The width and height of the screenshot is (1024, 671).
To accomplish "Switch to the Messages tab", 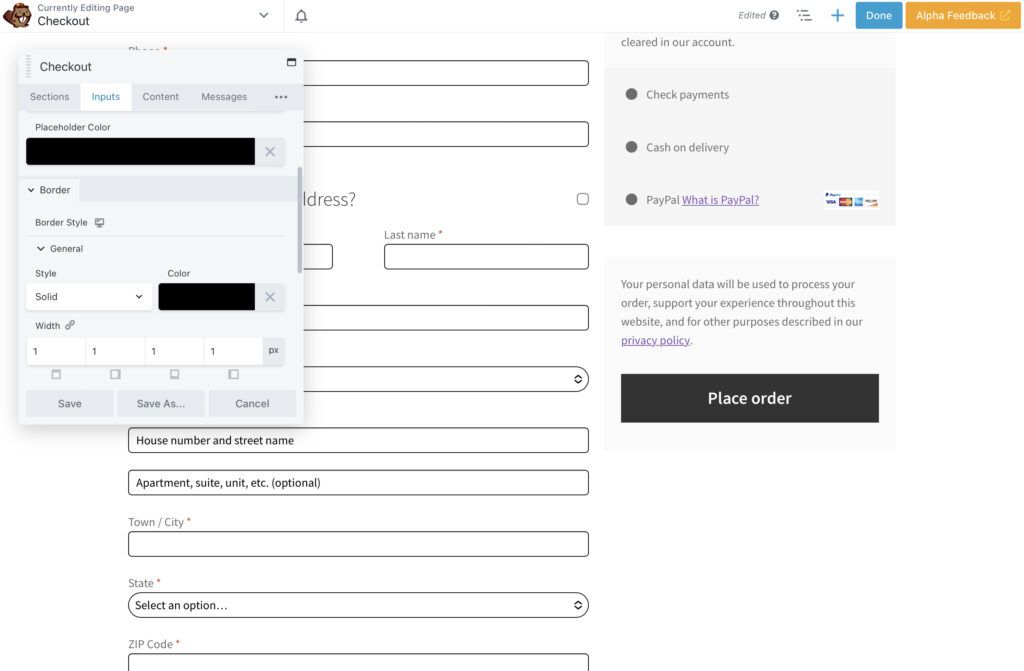I will [224, 97].
